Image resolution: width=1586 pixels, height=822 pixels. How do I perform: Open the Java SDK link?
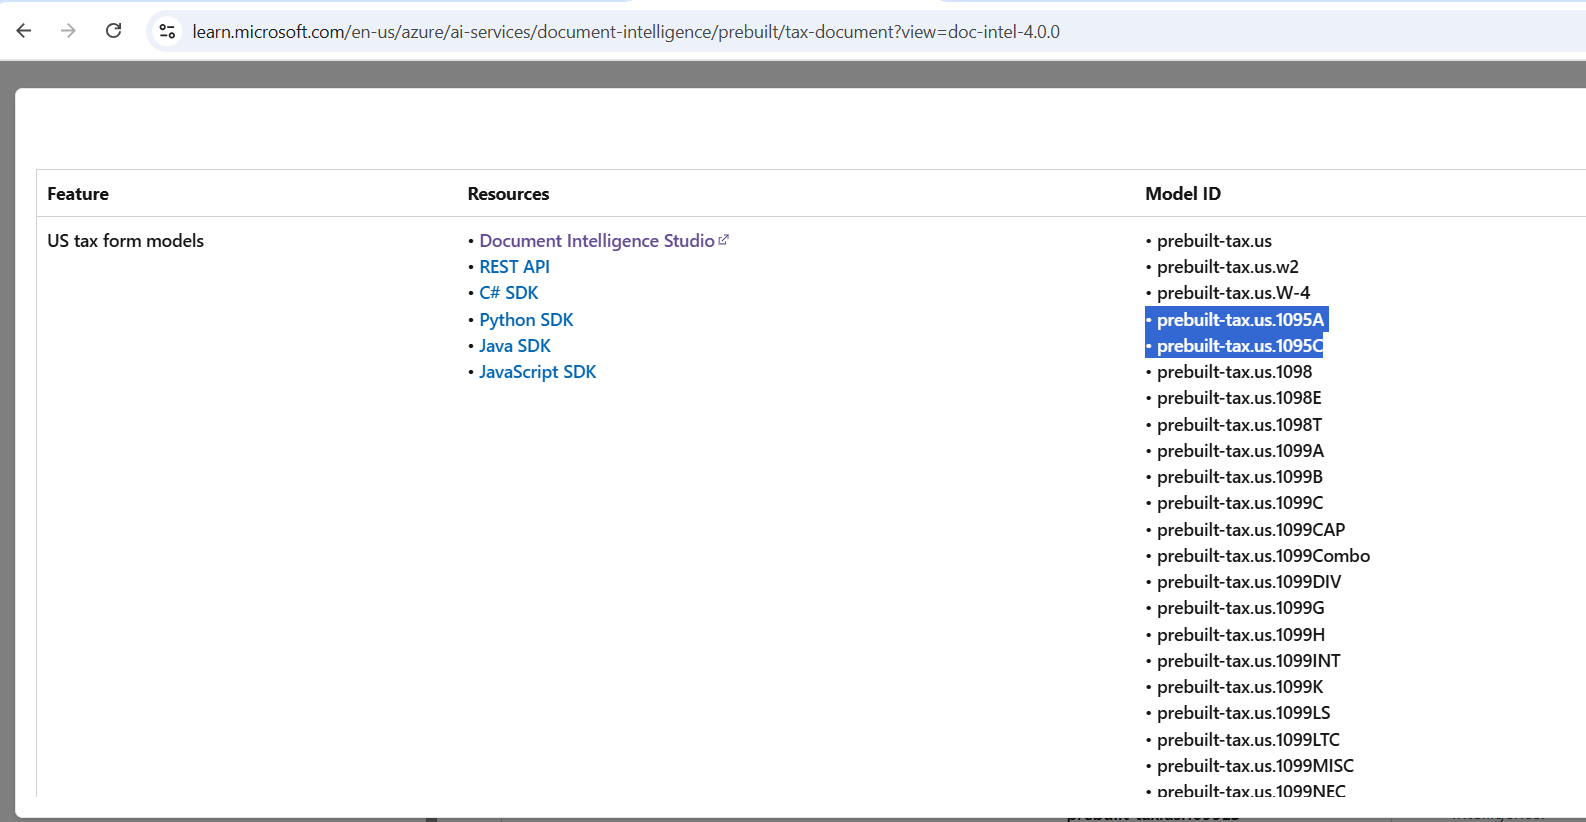click(515, 346)
